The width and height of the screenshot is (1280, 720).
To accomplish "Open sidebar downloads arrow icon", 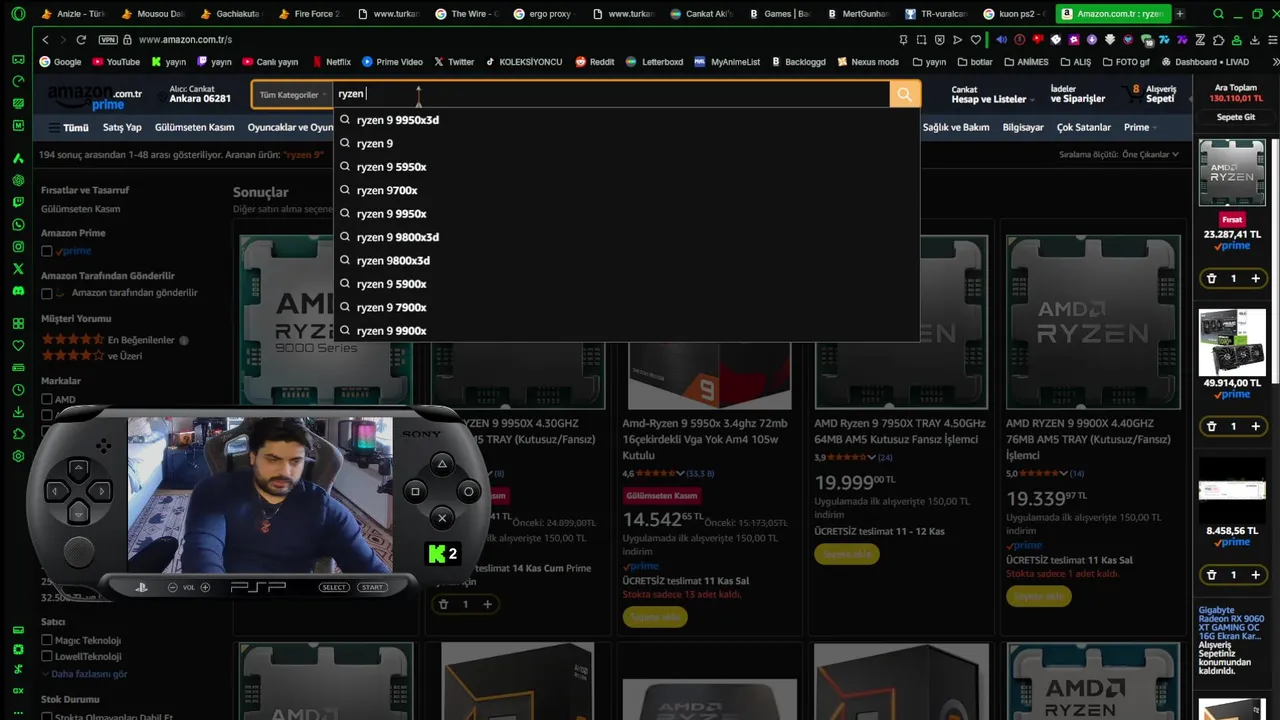I will (18, 412).
